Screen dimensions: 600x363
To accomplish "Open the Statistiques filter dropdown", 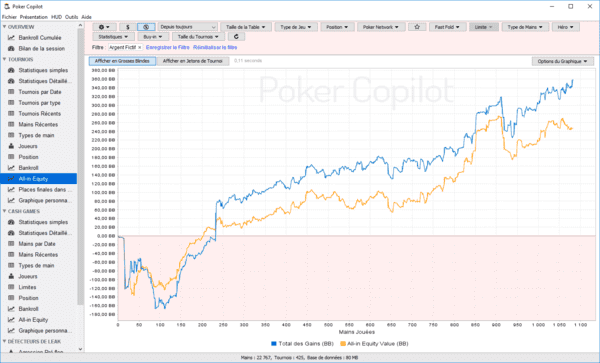I will [x=113, y=37].
